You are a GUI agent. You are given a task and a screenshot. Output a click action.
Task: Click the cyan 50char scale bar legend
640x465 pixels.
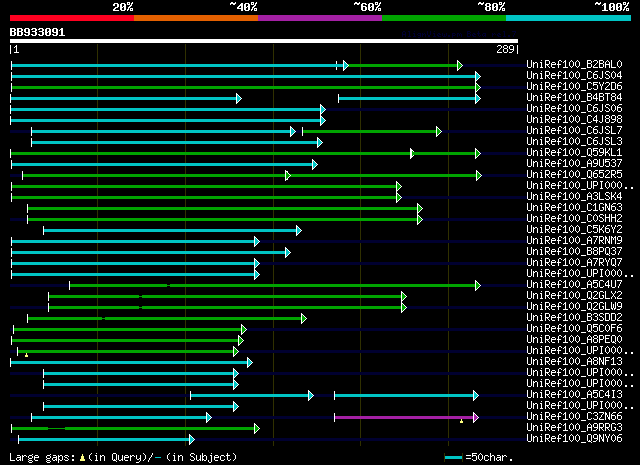pyautogui.click(x=453, y=458)
